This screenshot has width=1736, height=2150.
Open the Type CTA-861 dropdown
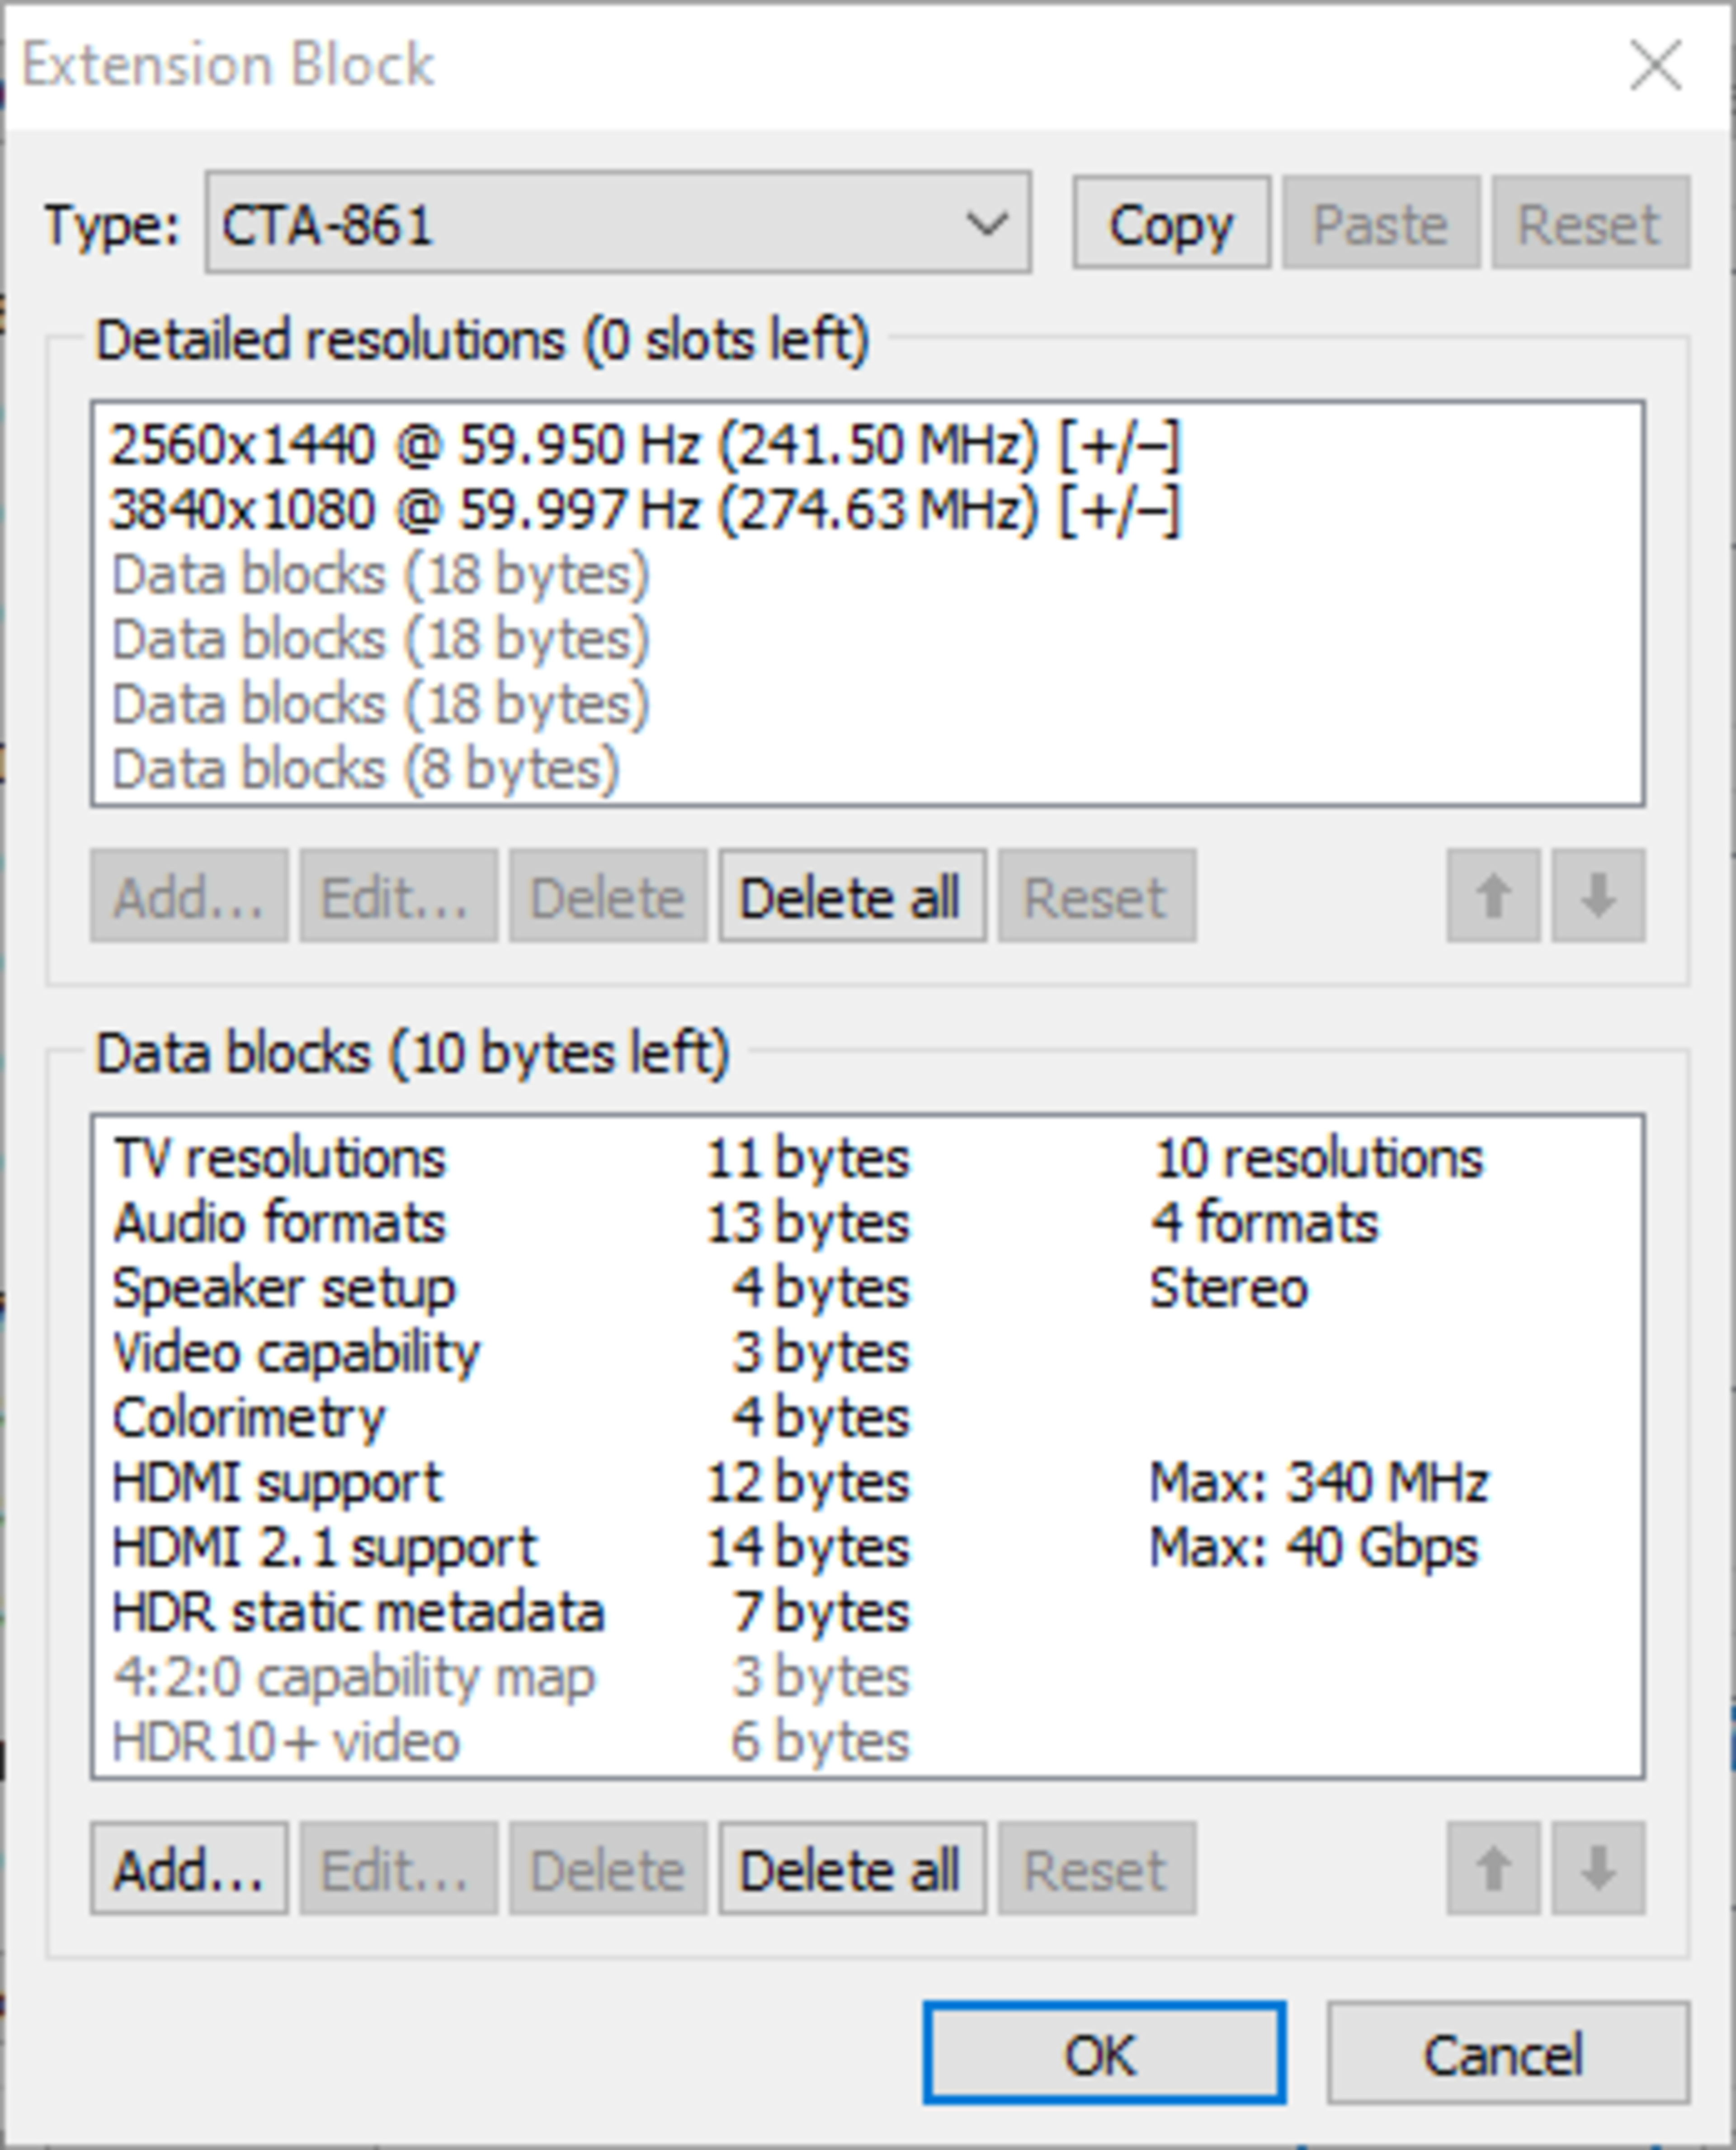pyautogui.click(x=618, y=223)
